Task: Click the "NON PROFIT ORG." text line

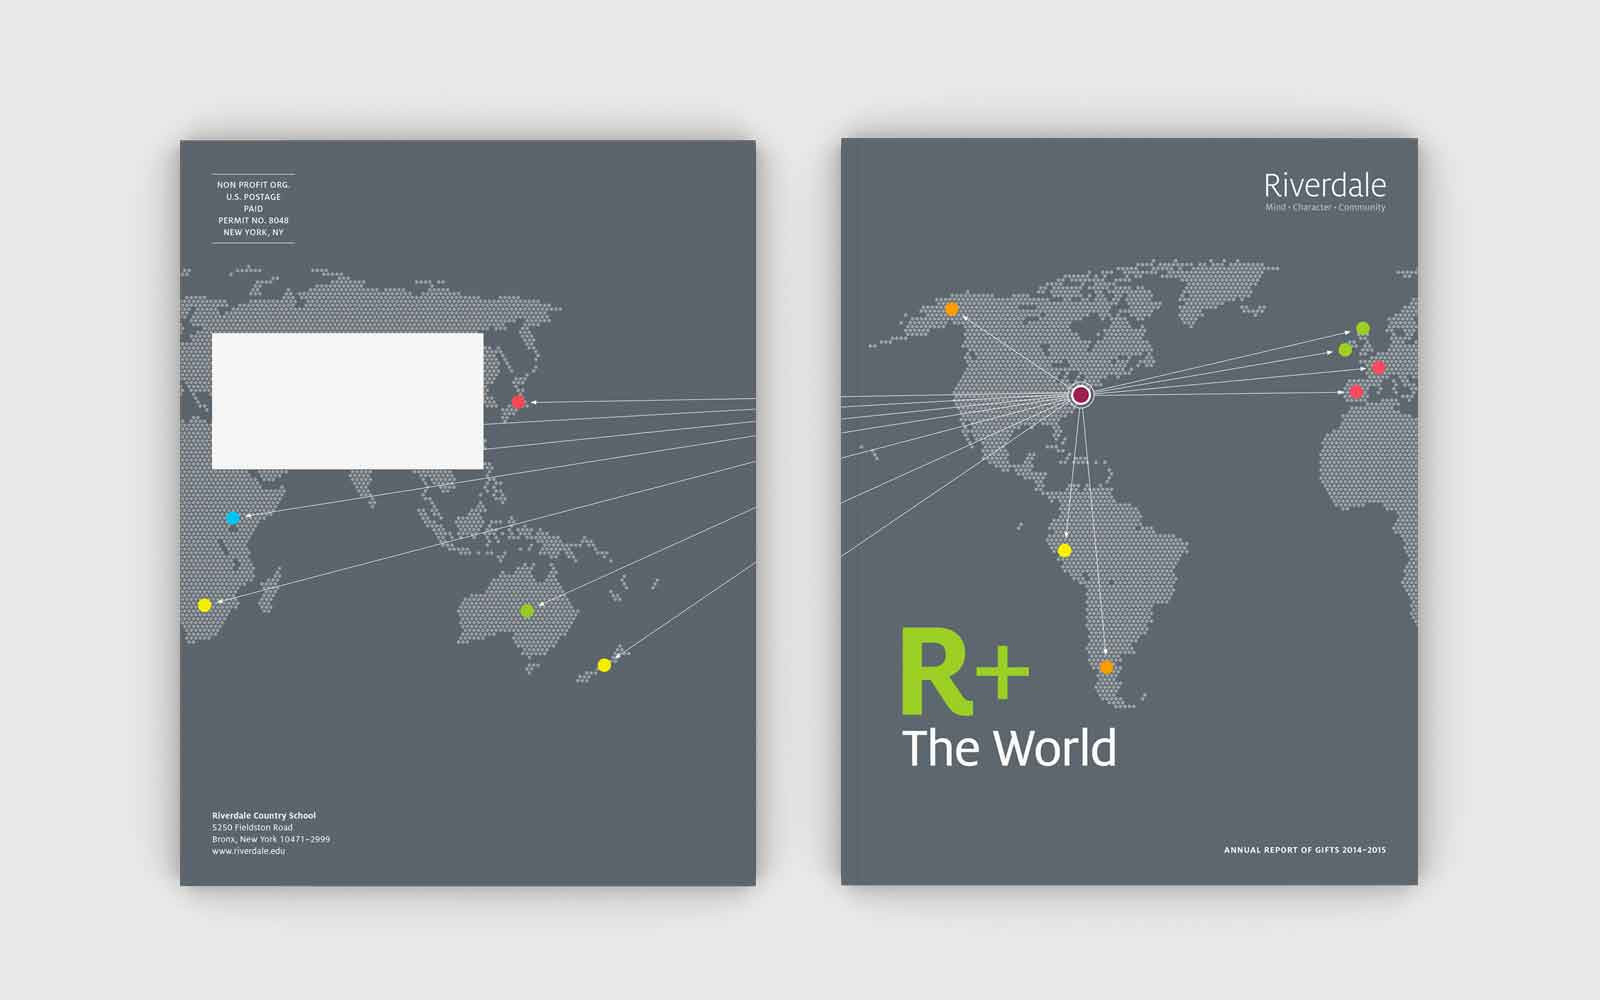Action: click(x=254, y=185)
